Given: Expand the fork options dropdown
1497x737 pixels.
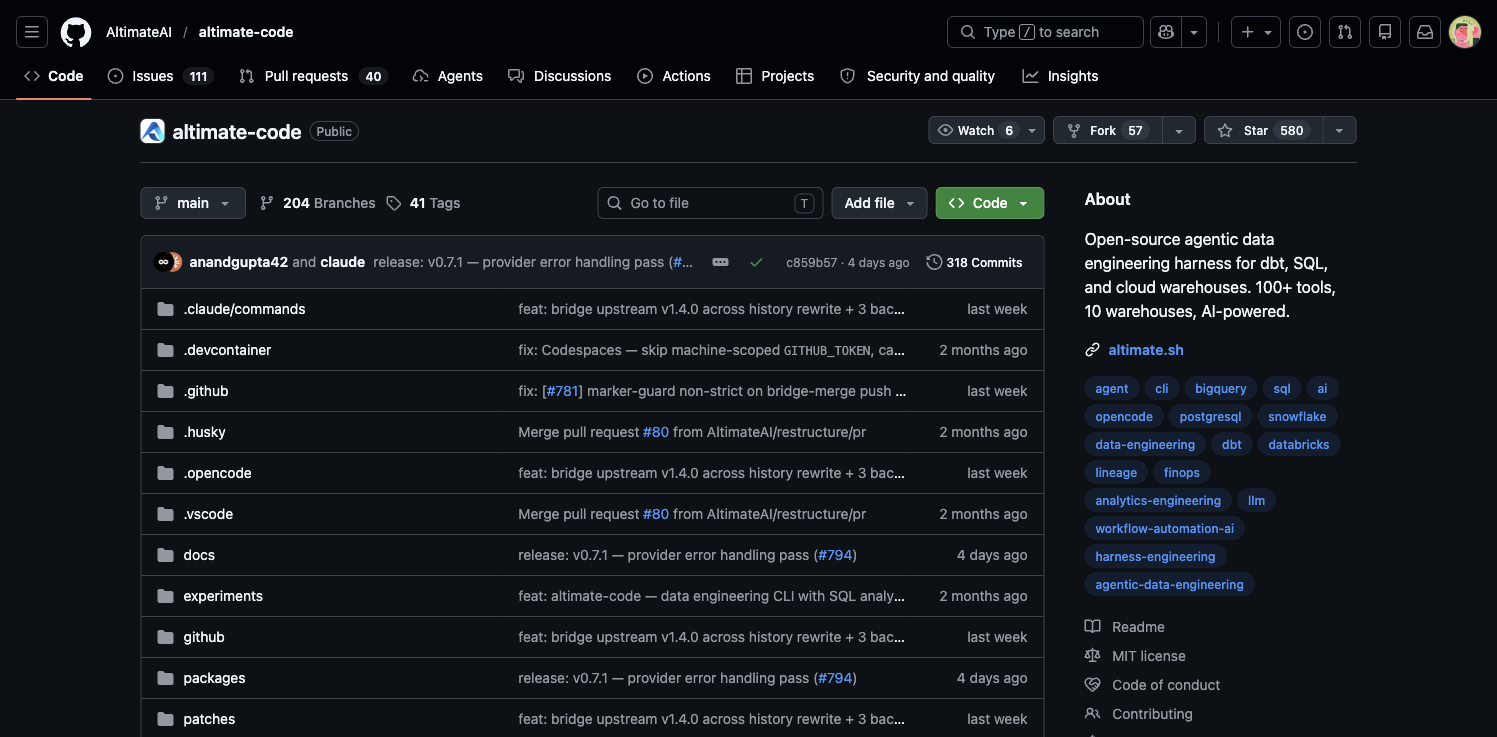Looking at the screenshot, I should point(1179,131).
